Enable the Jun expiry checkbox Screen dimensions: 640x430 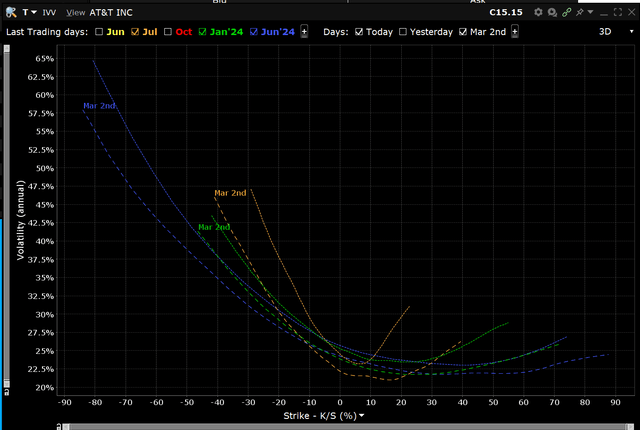click(99, 32)
